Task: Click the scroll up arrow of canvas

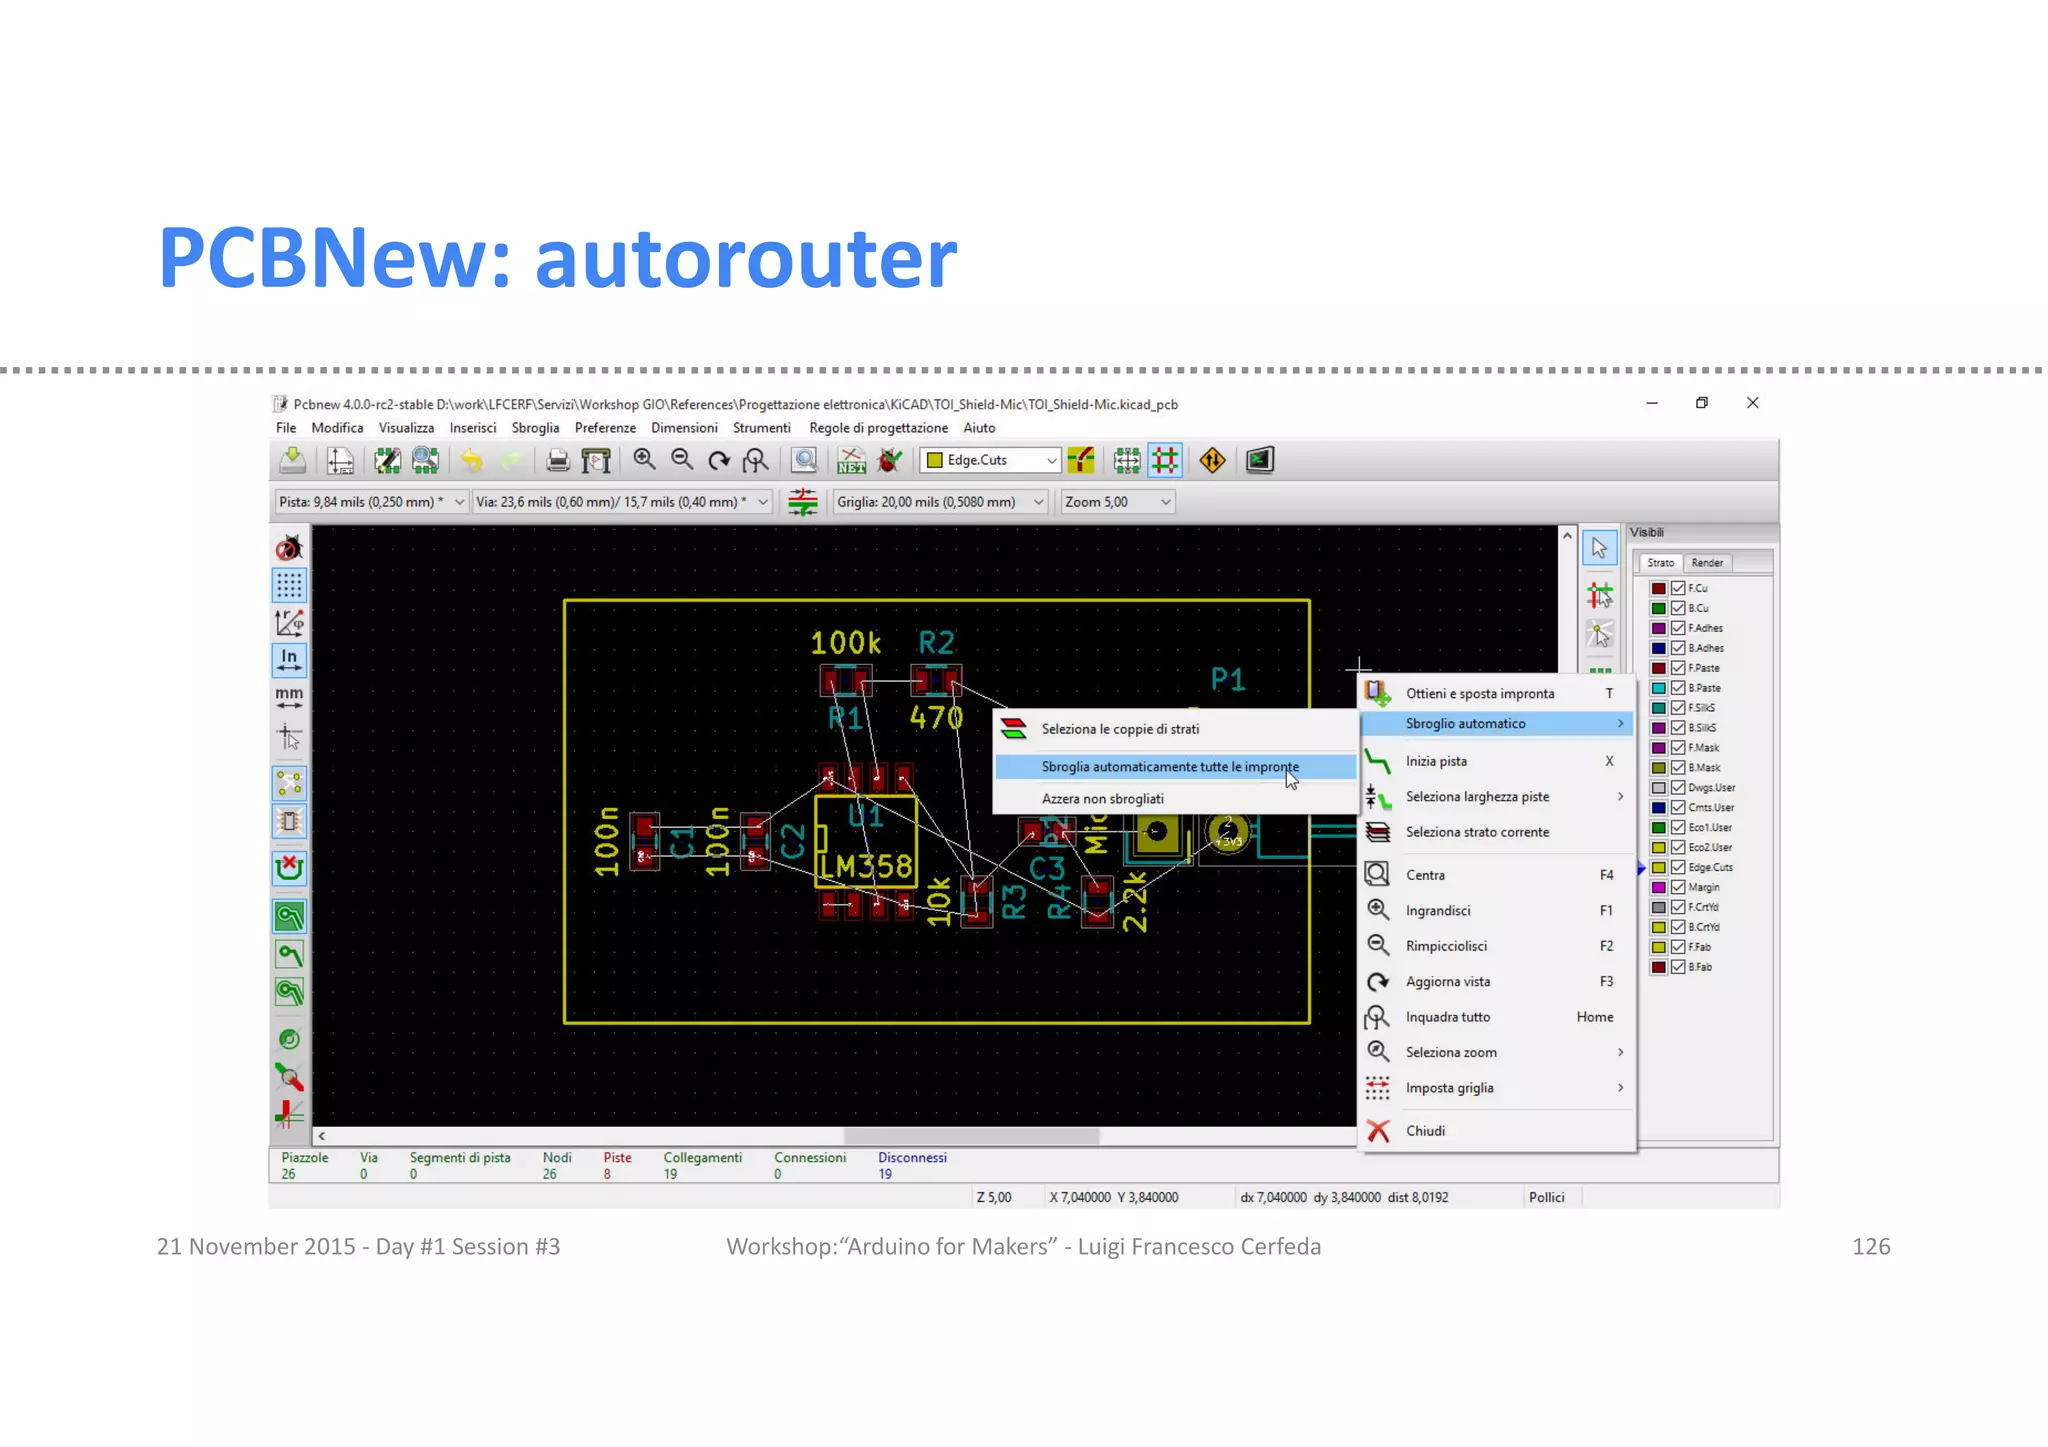Action: [1567, 536]
